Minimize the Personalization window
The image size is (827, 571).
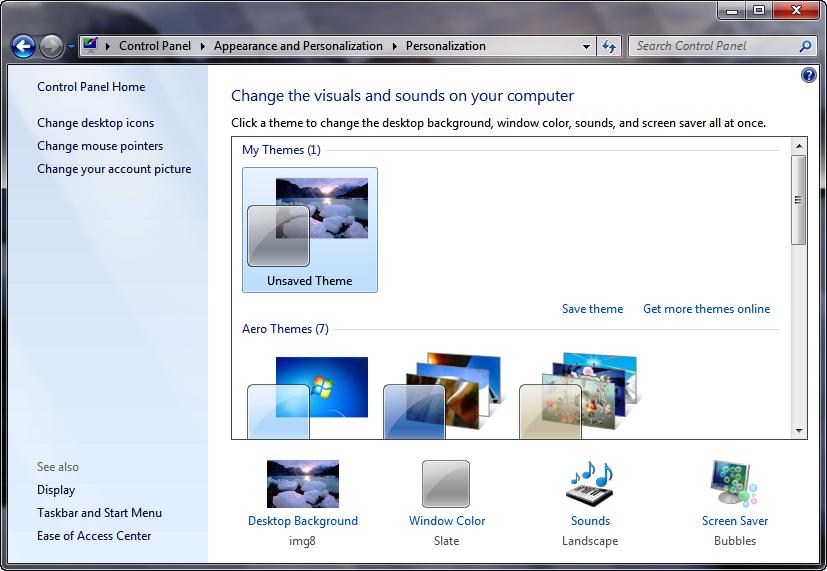[732, 10]
